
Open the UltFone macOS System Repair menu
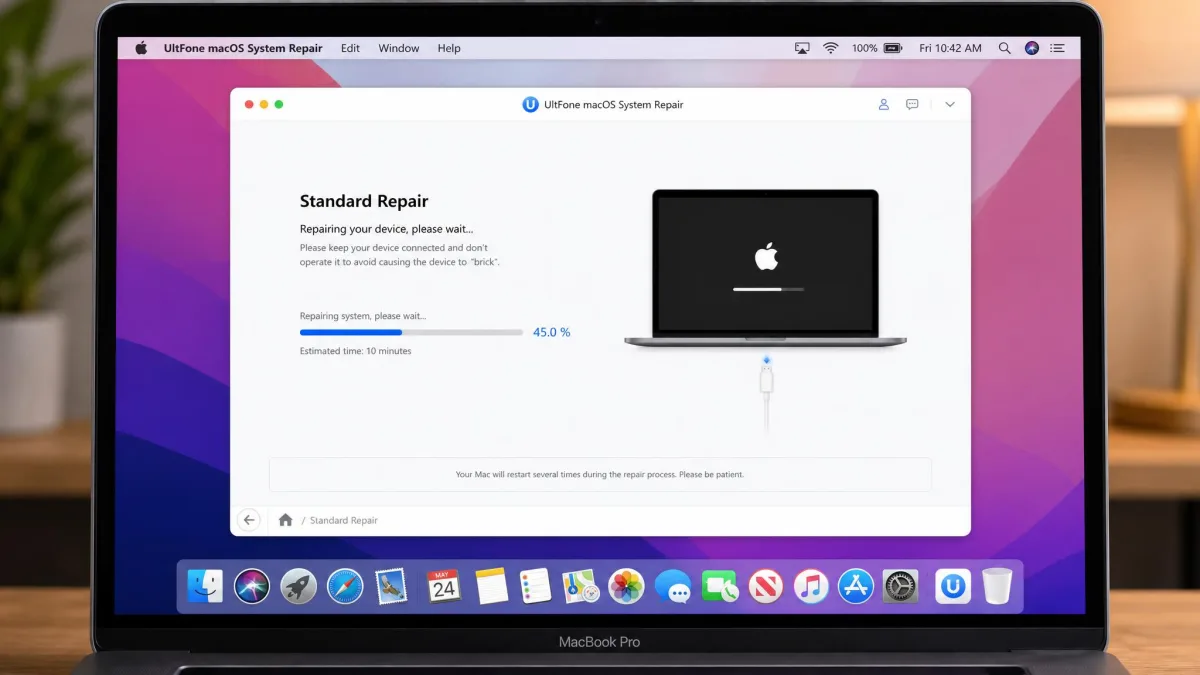click(x=243, y=48)
